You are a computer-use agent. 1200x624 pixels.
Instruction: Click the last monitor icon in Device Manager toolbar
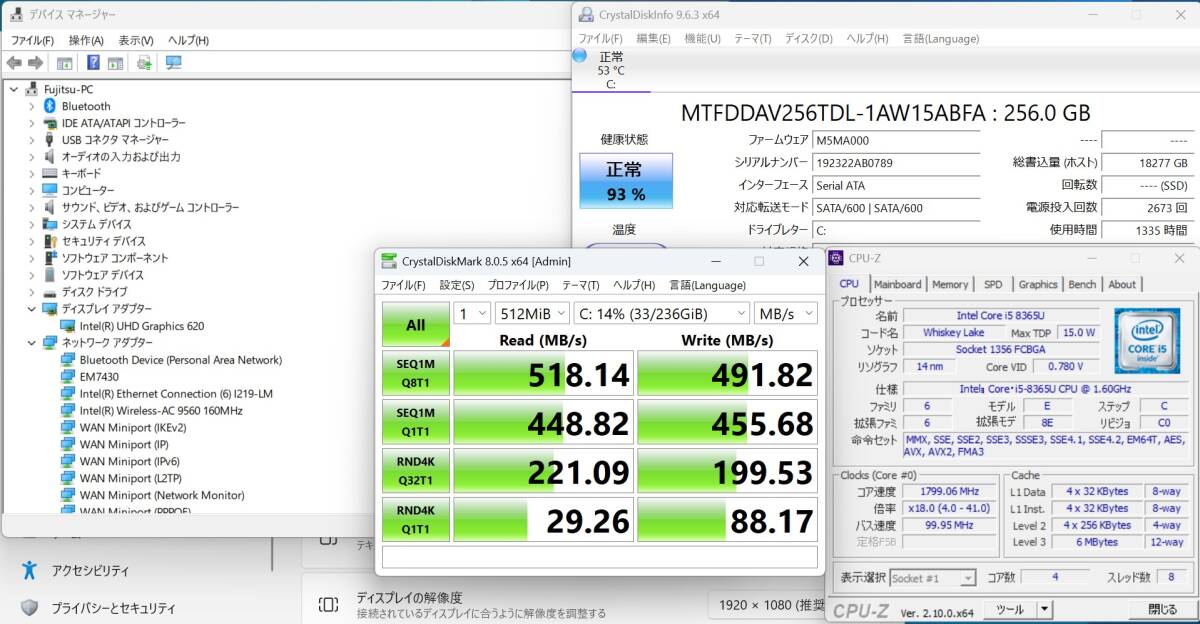172,62
